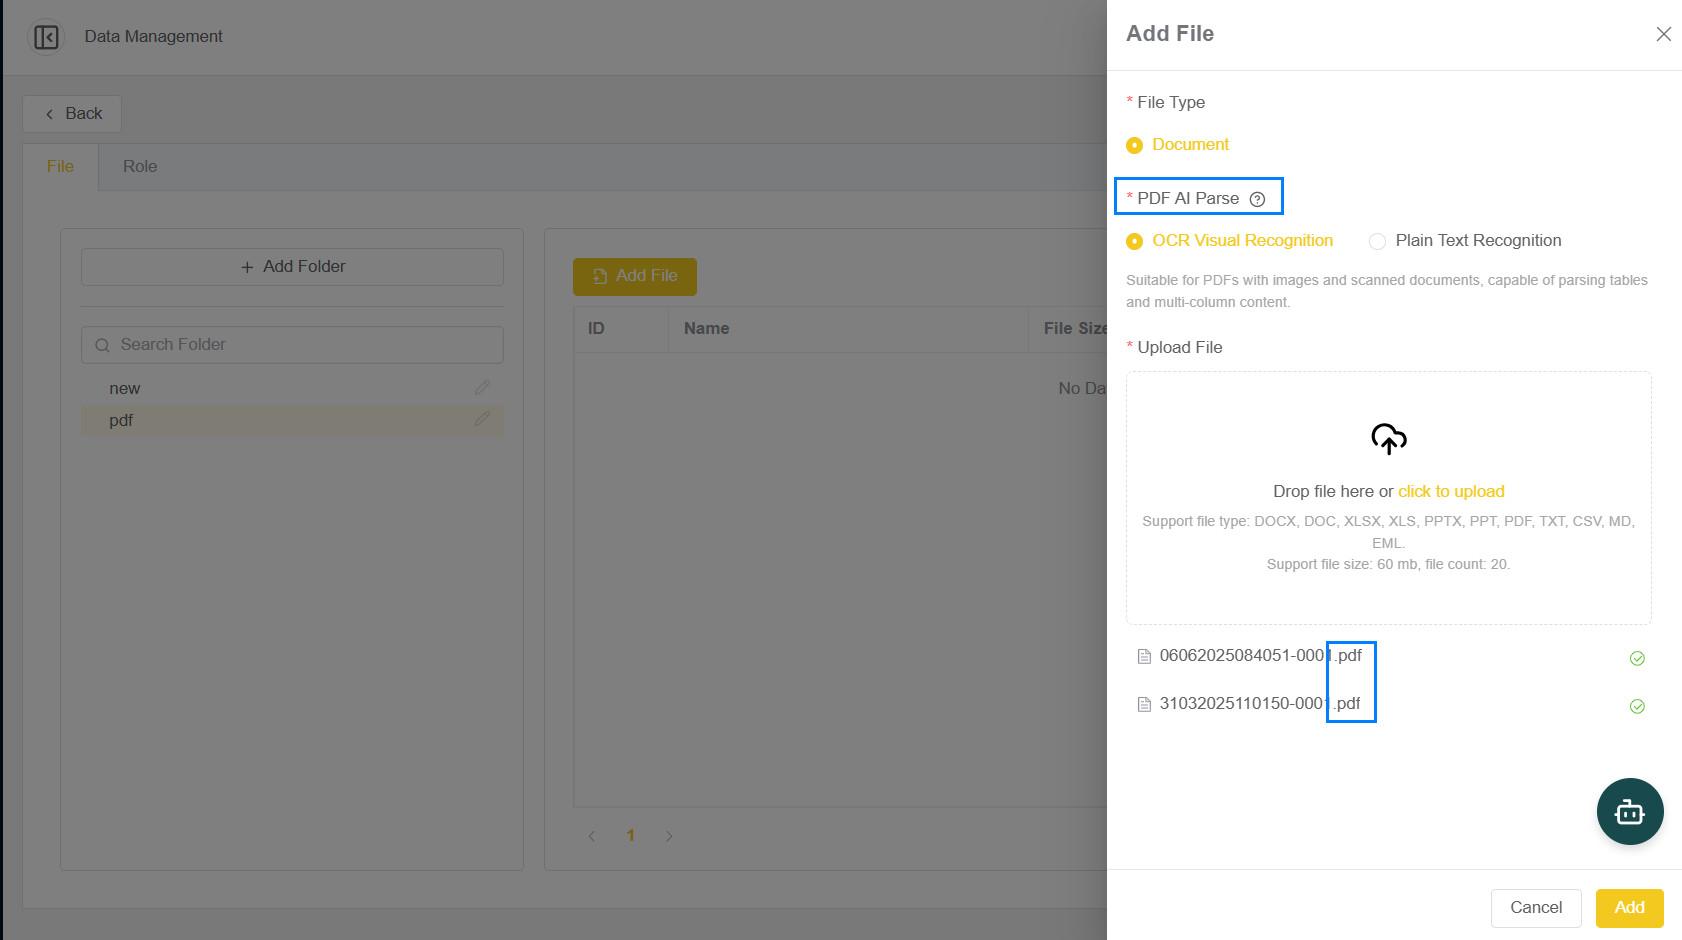The width and height of the screenshot is (1682, 940).
Task: Open the chatbot assistant floating button
Action: tap(1630, 812)
